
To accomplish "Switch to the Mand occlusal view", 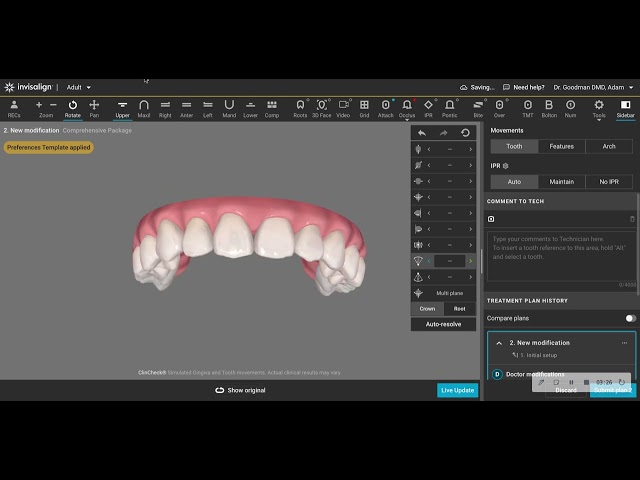I will coord(229,109).
